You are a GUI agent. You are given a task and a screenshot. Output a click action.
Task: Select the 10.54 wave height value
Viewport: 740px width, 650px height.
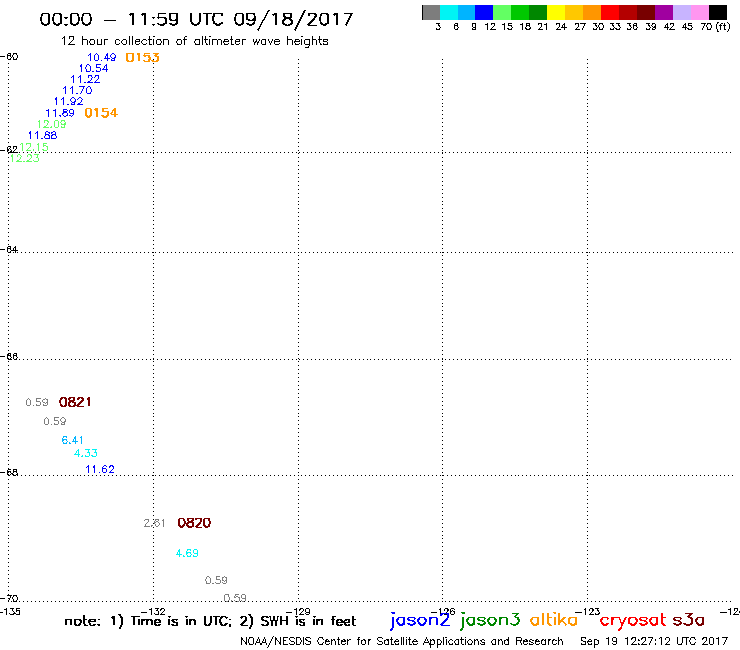(93, 68)
